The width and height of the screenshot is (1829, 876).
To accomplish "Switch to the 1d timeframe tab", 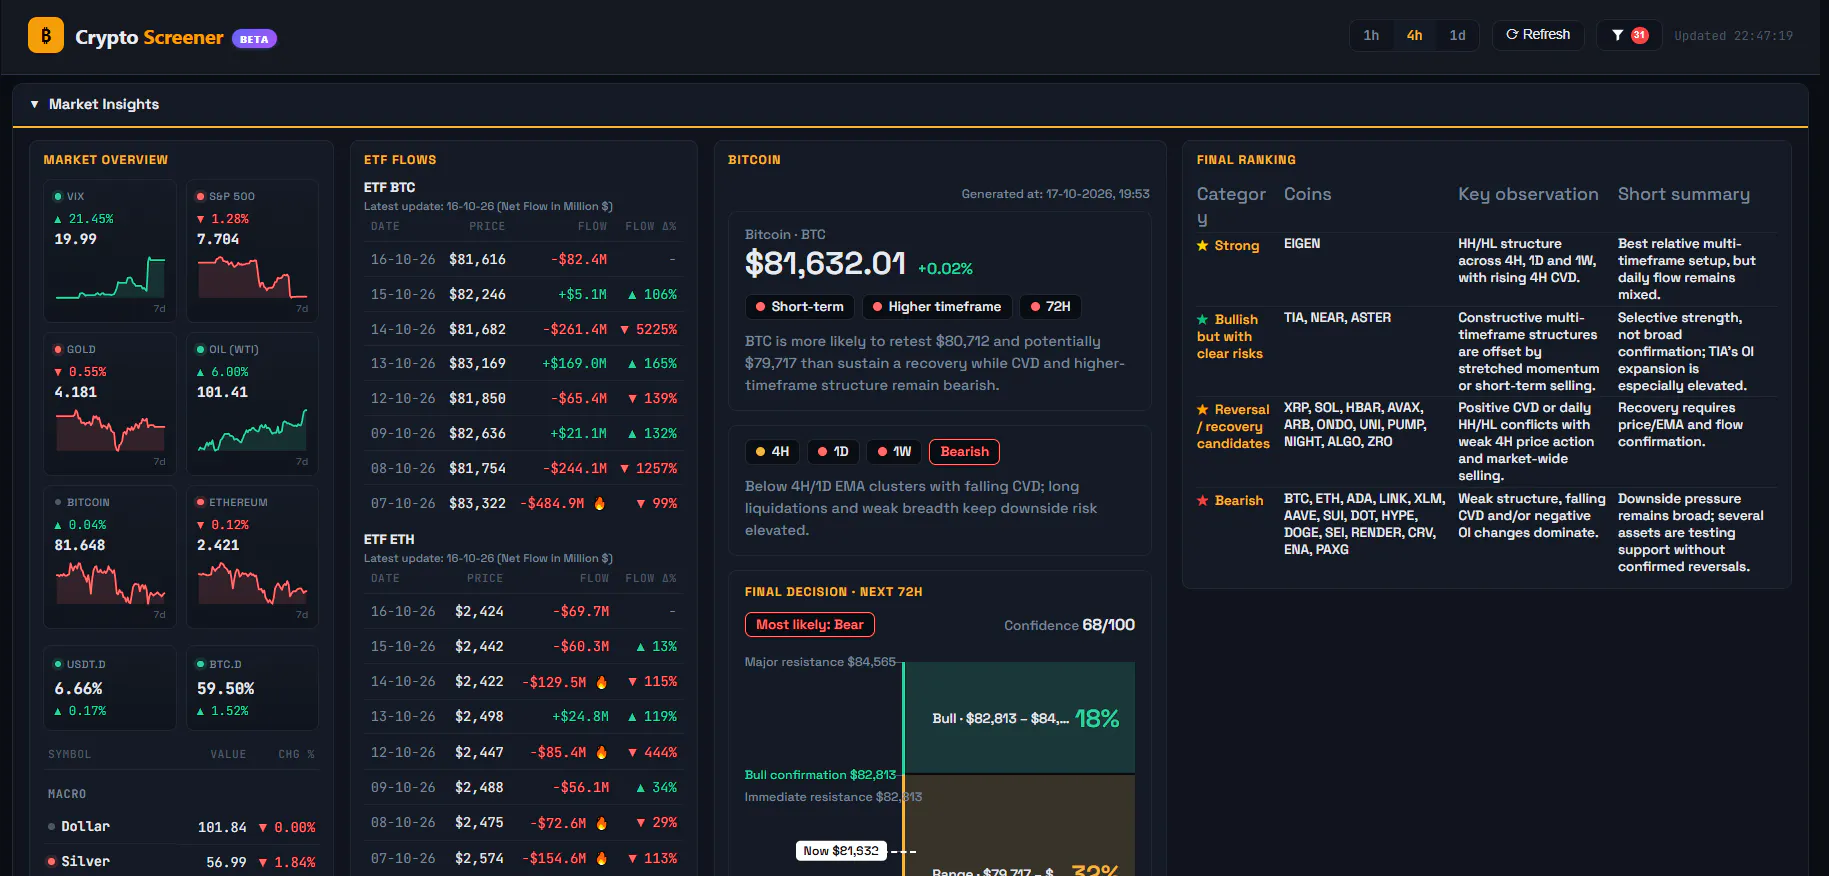I will point(1457,35).
